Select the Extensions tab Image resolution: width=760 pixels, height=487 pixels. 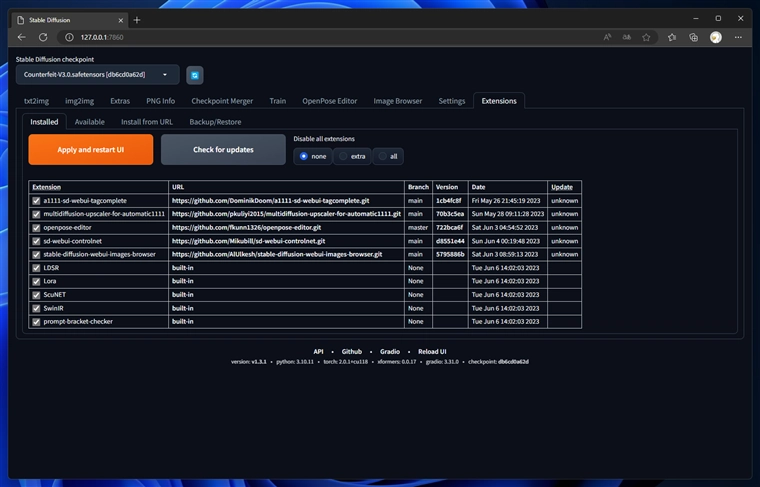click(x=499, y=101)
